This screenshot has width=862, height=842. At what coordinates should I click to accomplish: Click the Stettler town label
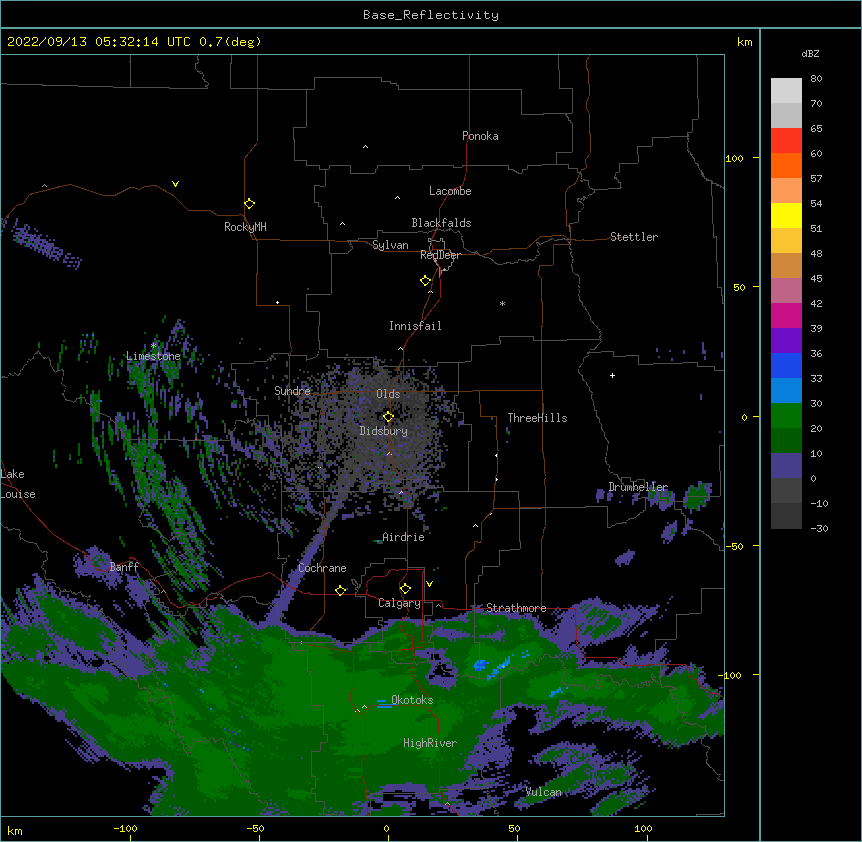[x=634, y=237]
